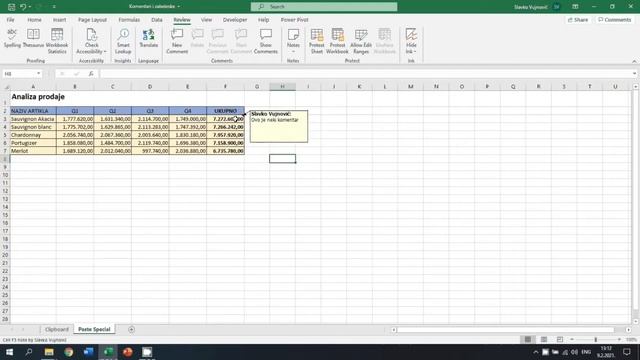Switch to Page Break Preview

coord(560,340)
